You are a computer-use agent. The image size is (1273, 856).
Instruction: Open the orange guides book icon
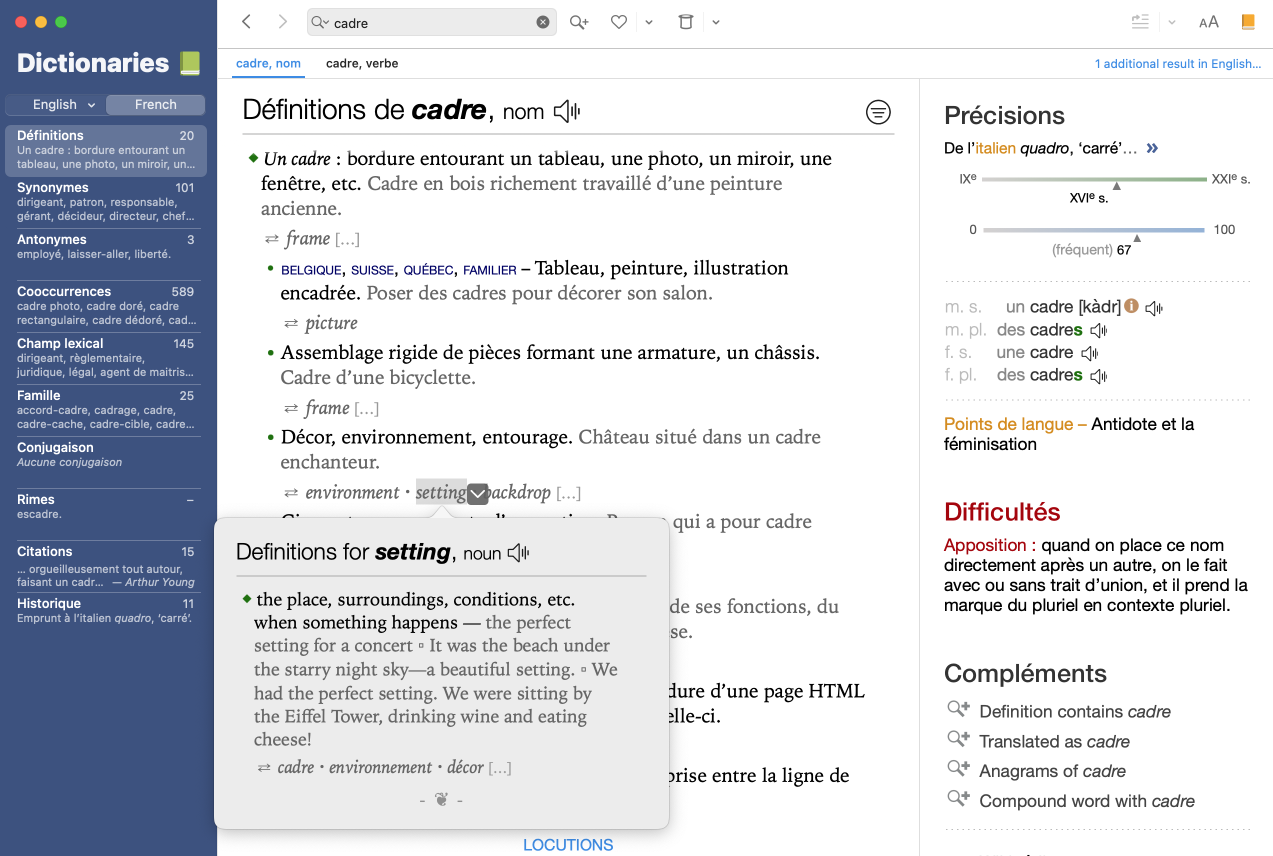coord(1247,22)
